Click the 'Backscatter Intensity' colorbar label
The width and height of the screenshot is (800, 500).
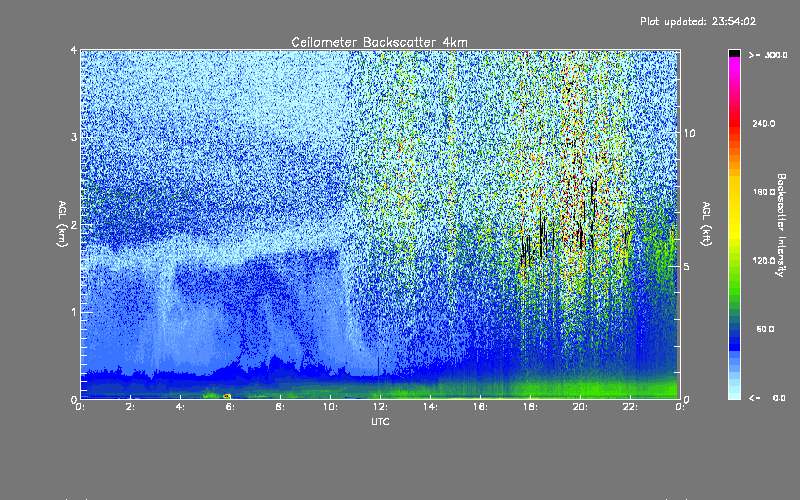point(781,225)
